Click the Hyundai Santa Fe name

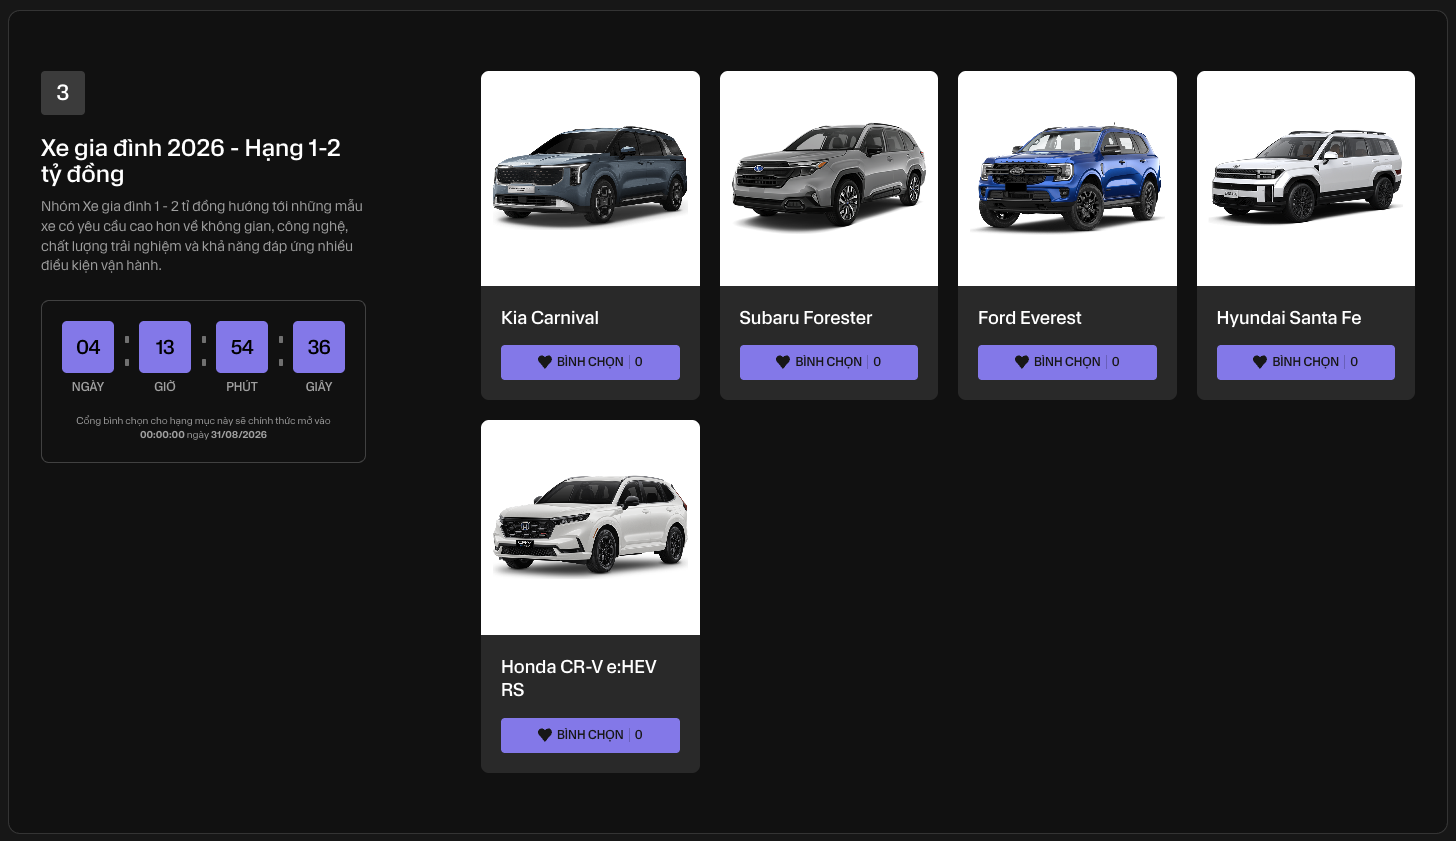point(1289,318)
